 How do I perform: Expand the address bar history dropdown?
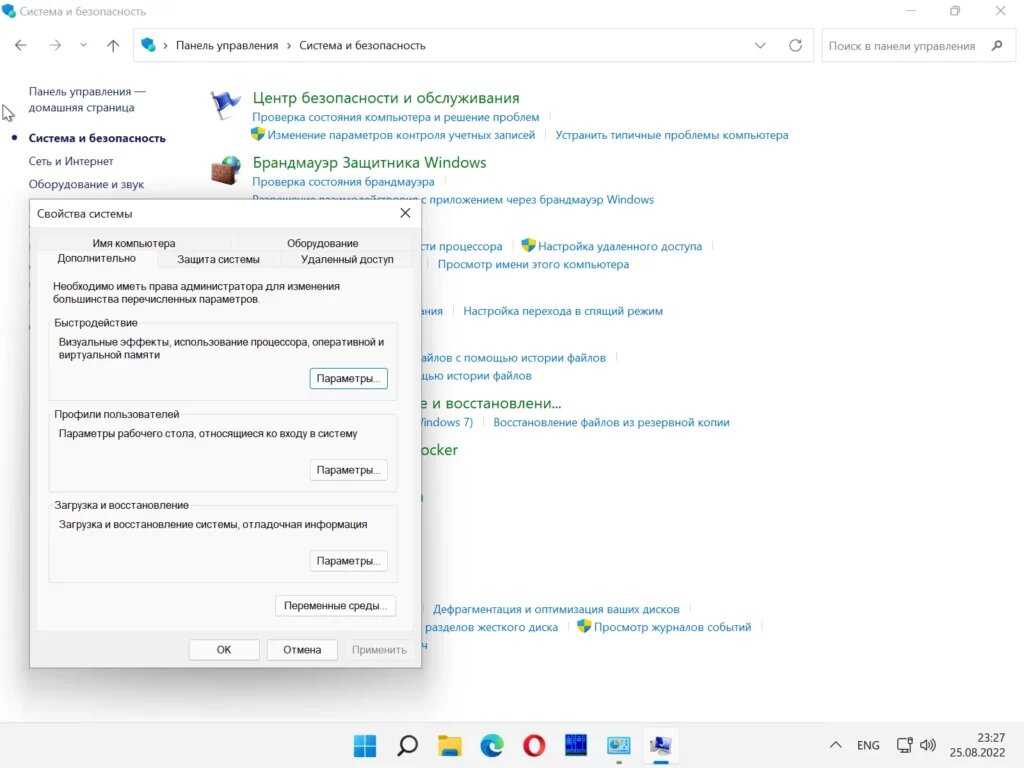pyautogui.click(x=760, y=45)
